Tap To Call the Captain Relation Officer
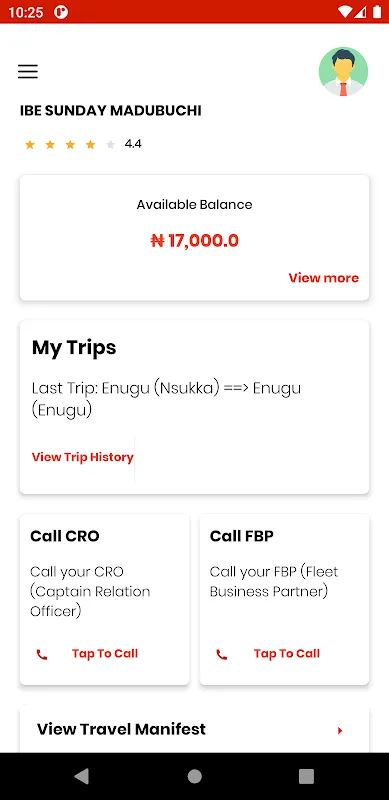 (x=105, y=654)
